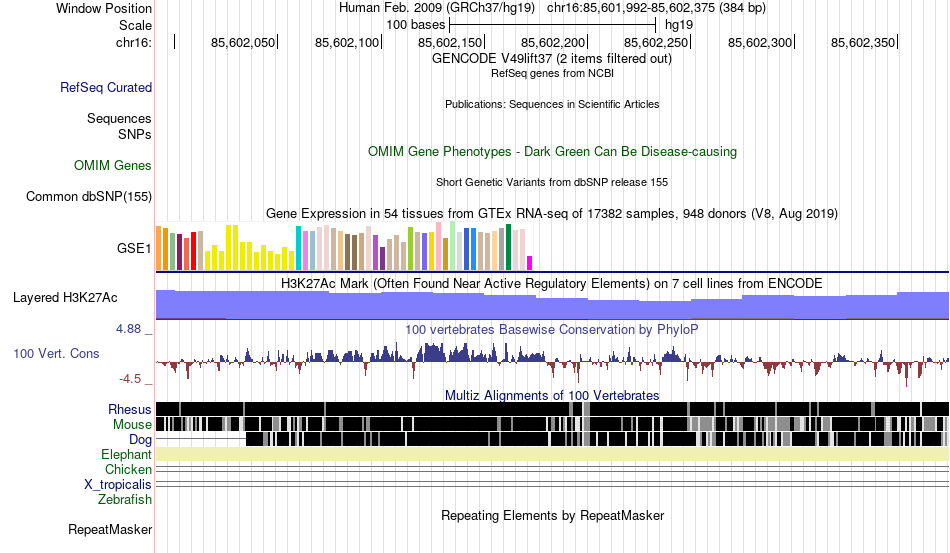The height and width of the screenshot is (553, 950).
Task: Click the chr16: base position label
Action: [134, 42]
